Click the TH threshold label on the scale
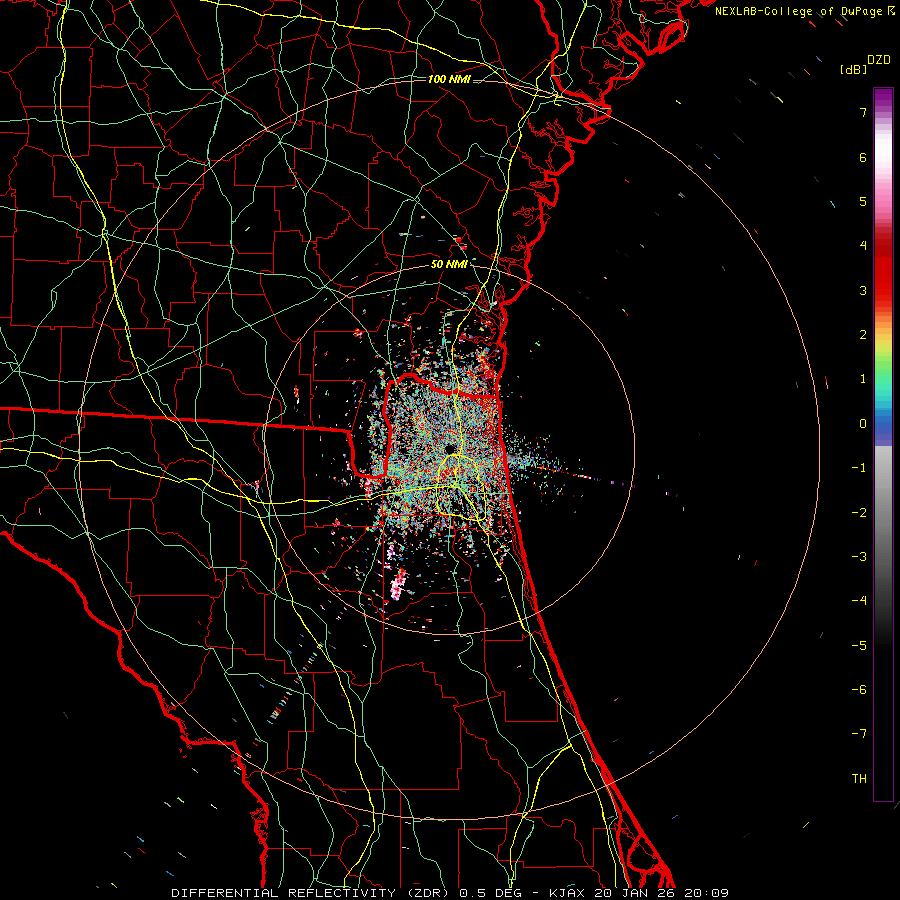The width and height of the screenshot is (900, 900). click(859, 778)
